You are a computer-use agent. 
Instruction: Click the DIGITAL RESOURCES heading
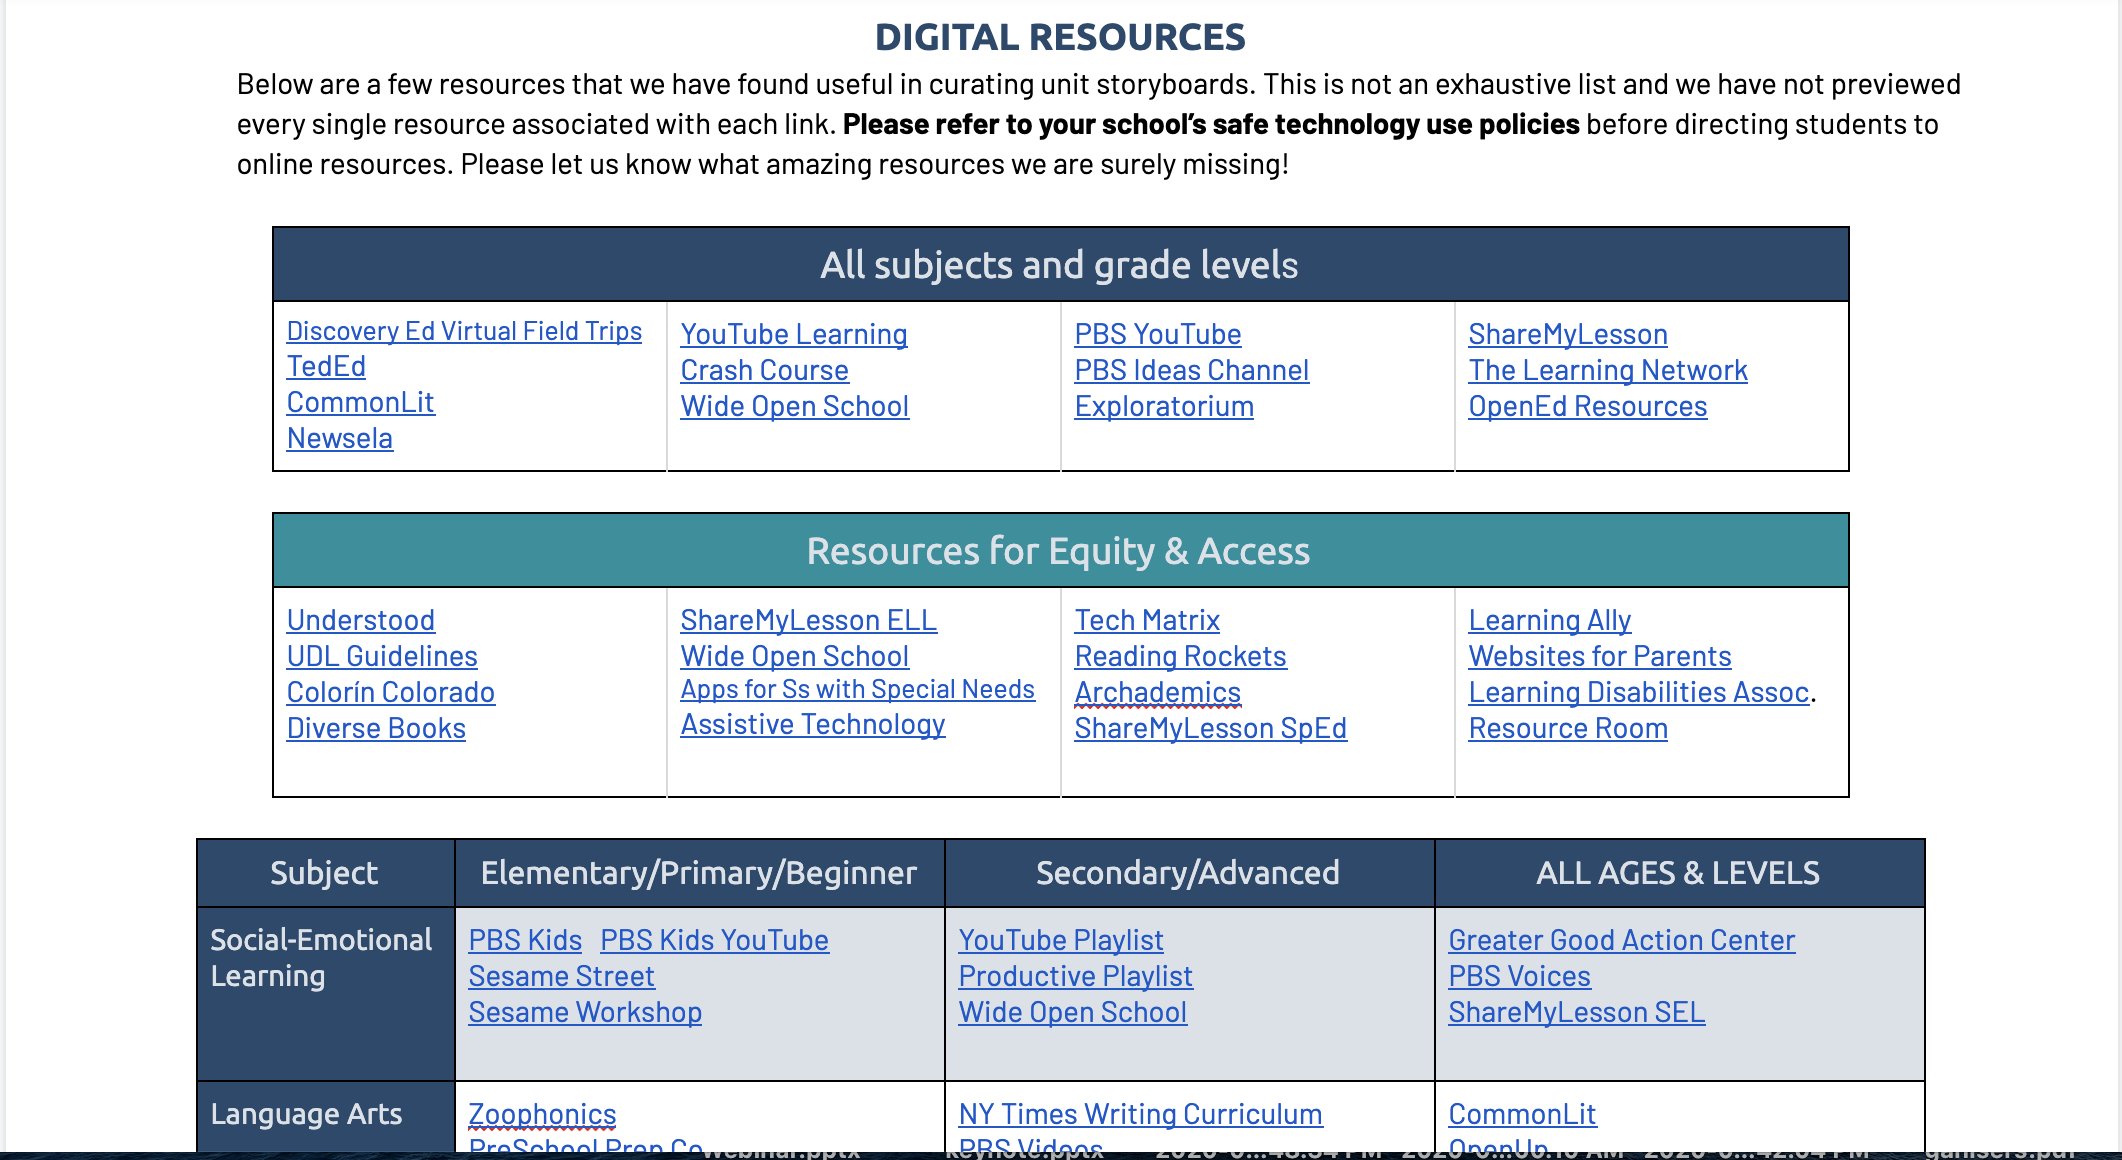pos(1060,38)
